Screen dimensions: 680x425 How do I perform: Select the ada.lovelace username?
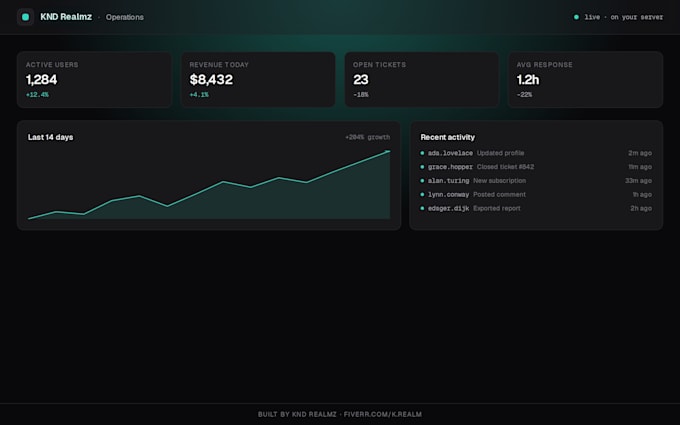[x=450, y=153]
